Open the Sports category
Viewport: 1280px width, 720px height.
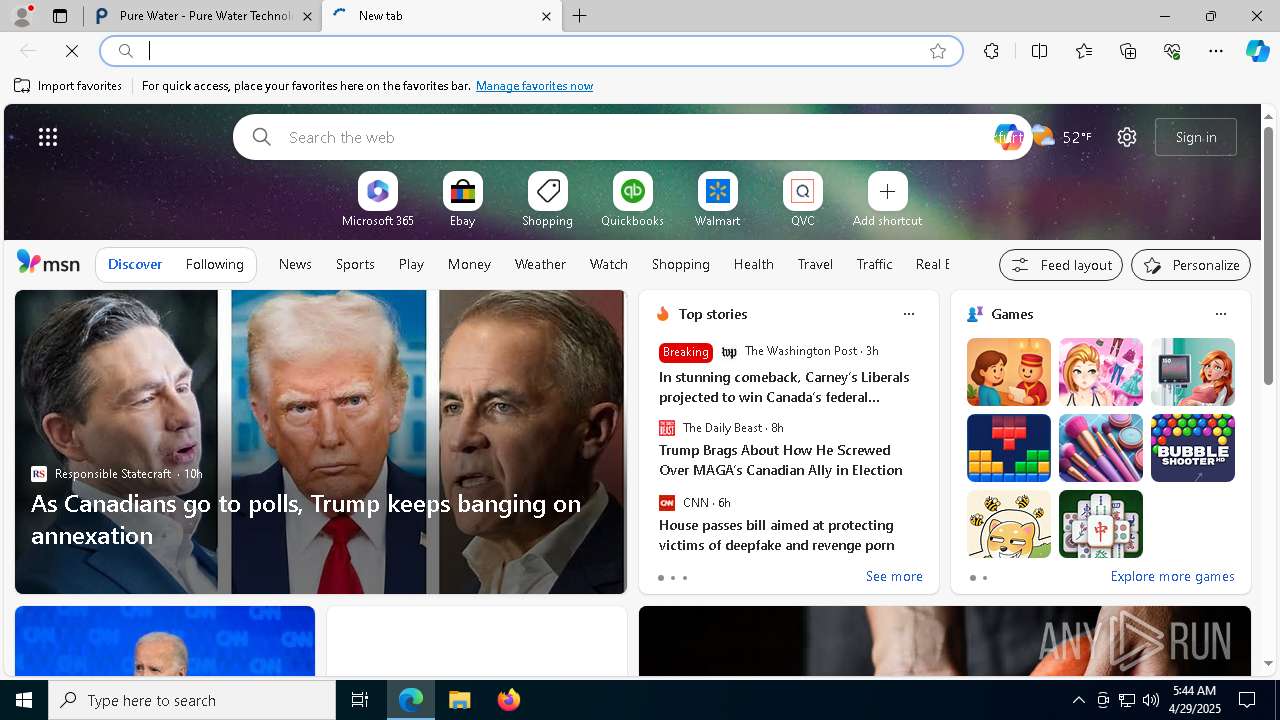pos(355,264)
